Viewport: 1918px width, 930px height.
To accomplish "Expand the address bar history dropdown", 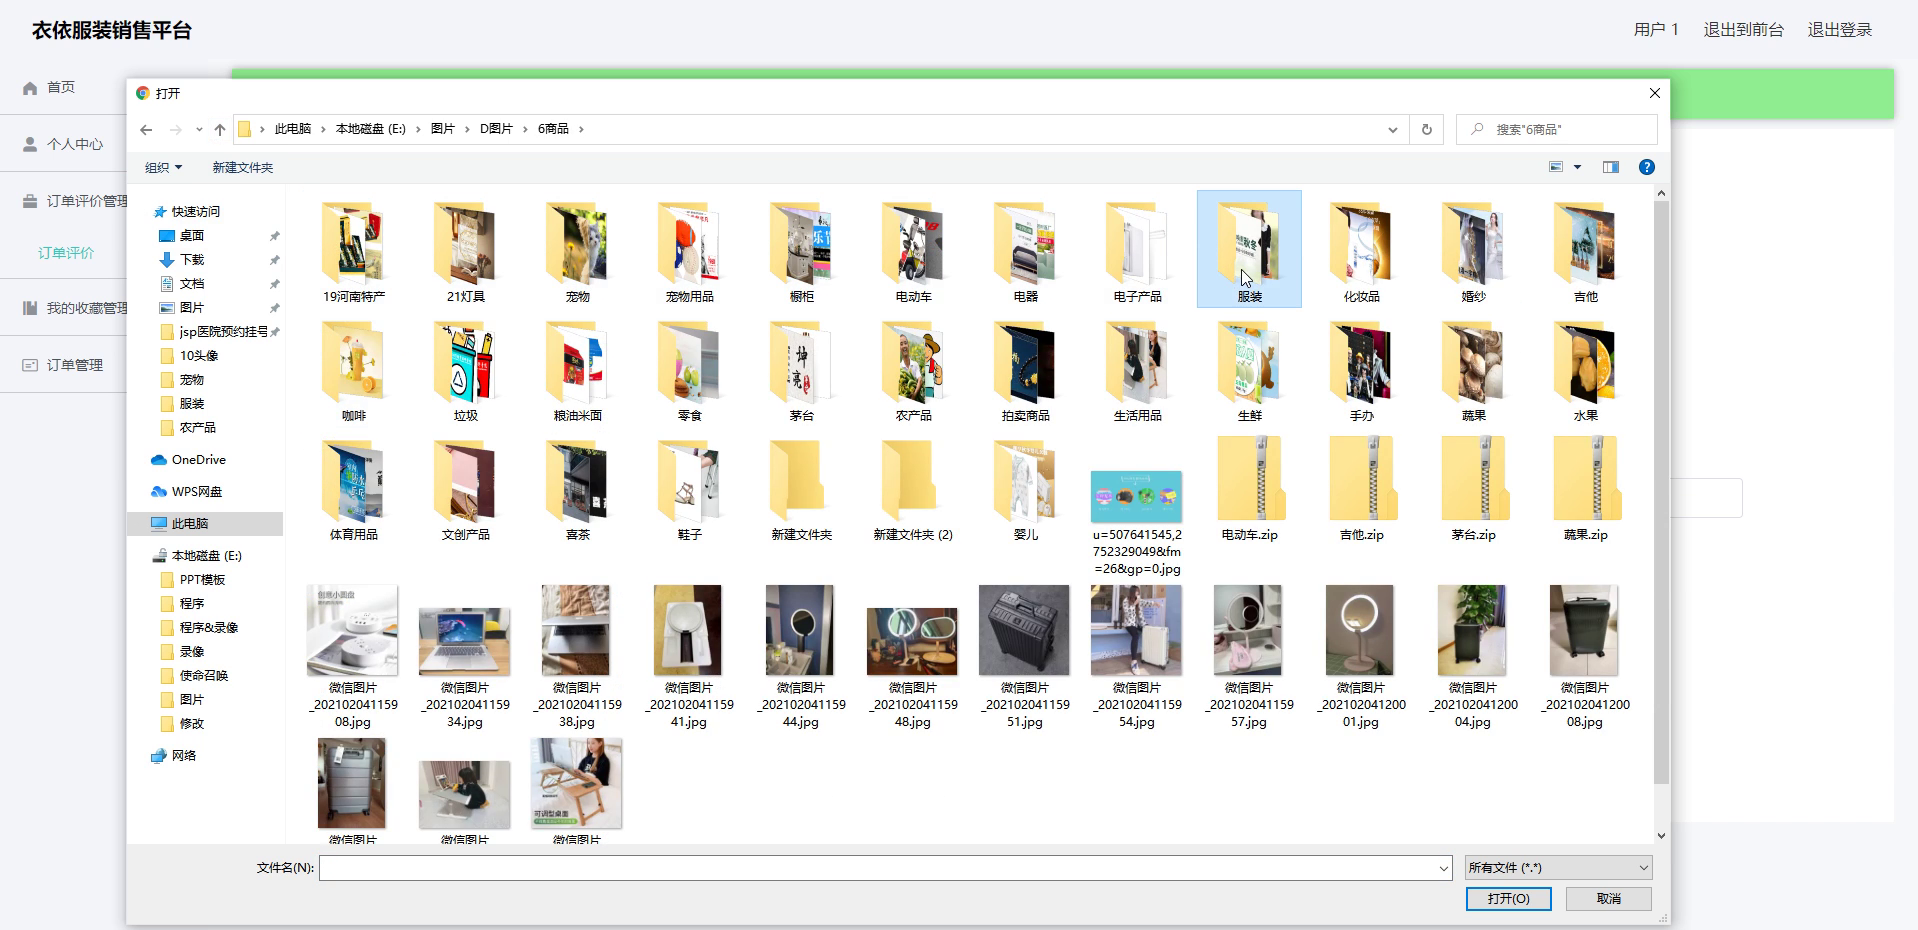I will pyautogui.click(x=1392, y=129).
